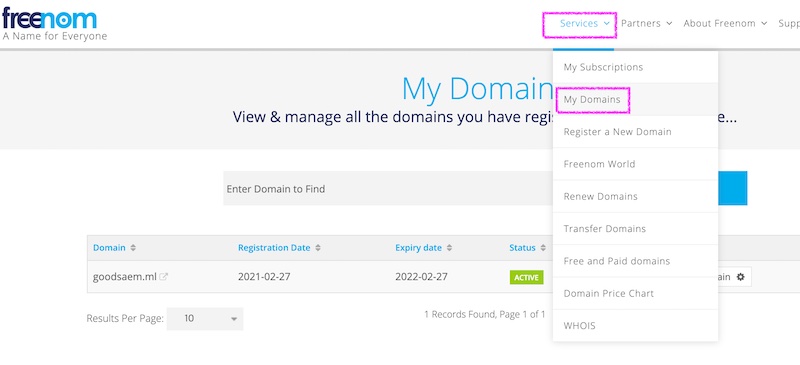Open Results Per Page dropdown showing 10
Image resolution: width=800 pixels, height=365 pixels.
(205, 319)
